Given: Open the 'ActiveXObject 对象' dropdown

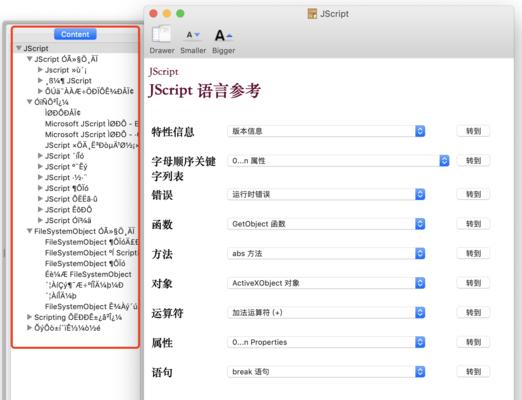Looking at the screenshot, I should coord(326,283).
